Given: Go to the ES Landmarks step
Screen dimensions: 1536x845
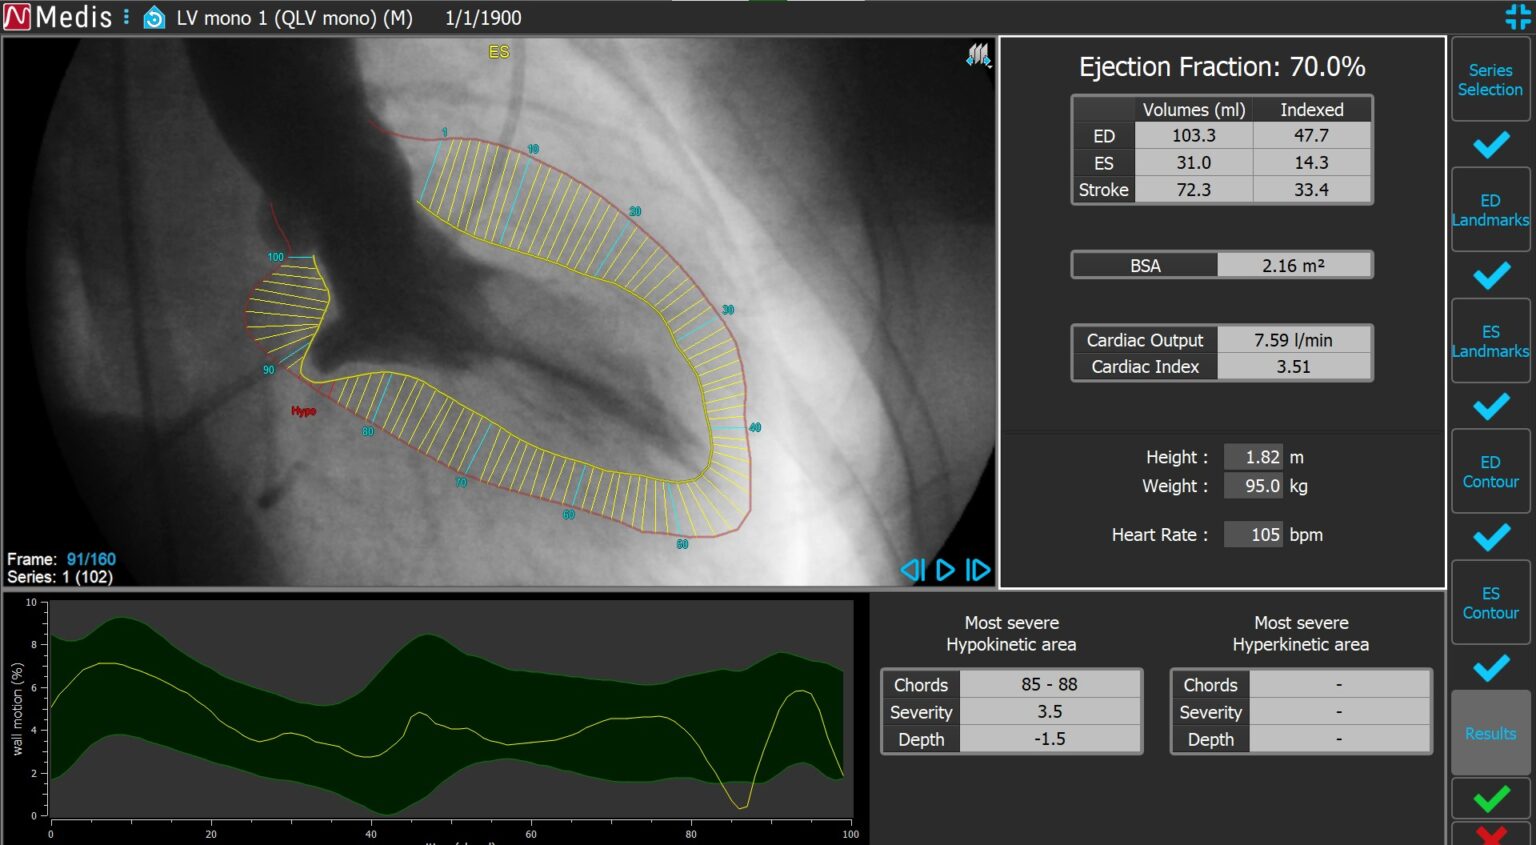Looking at the screenshot, I should 1490,341.
